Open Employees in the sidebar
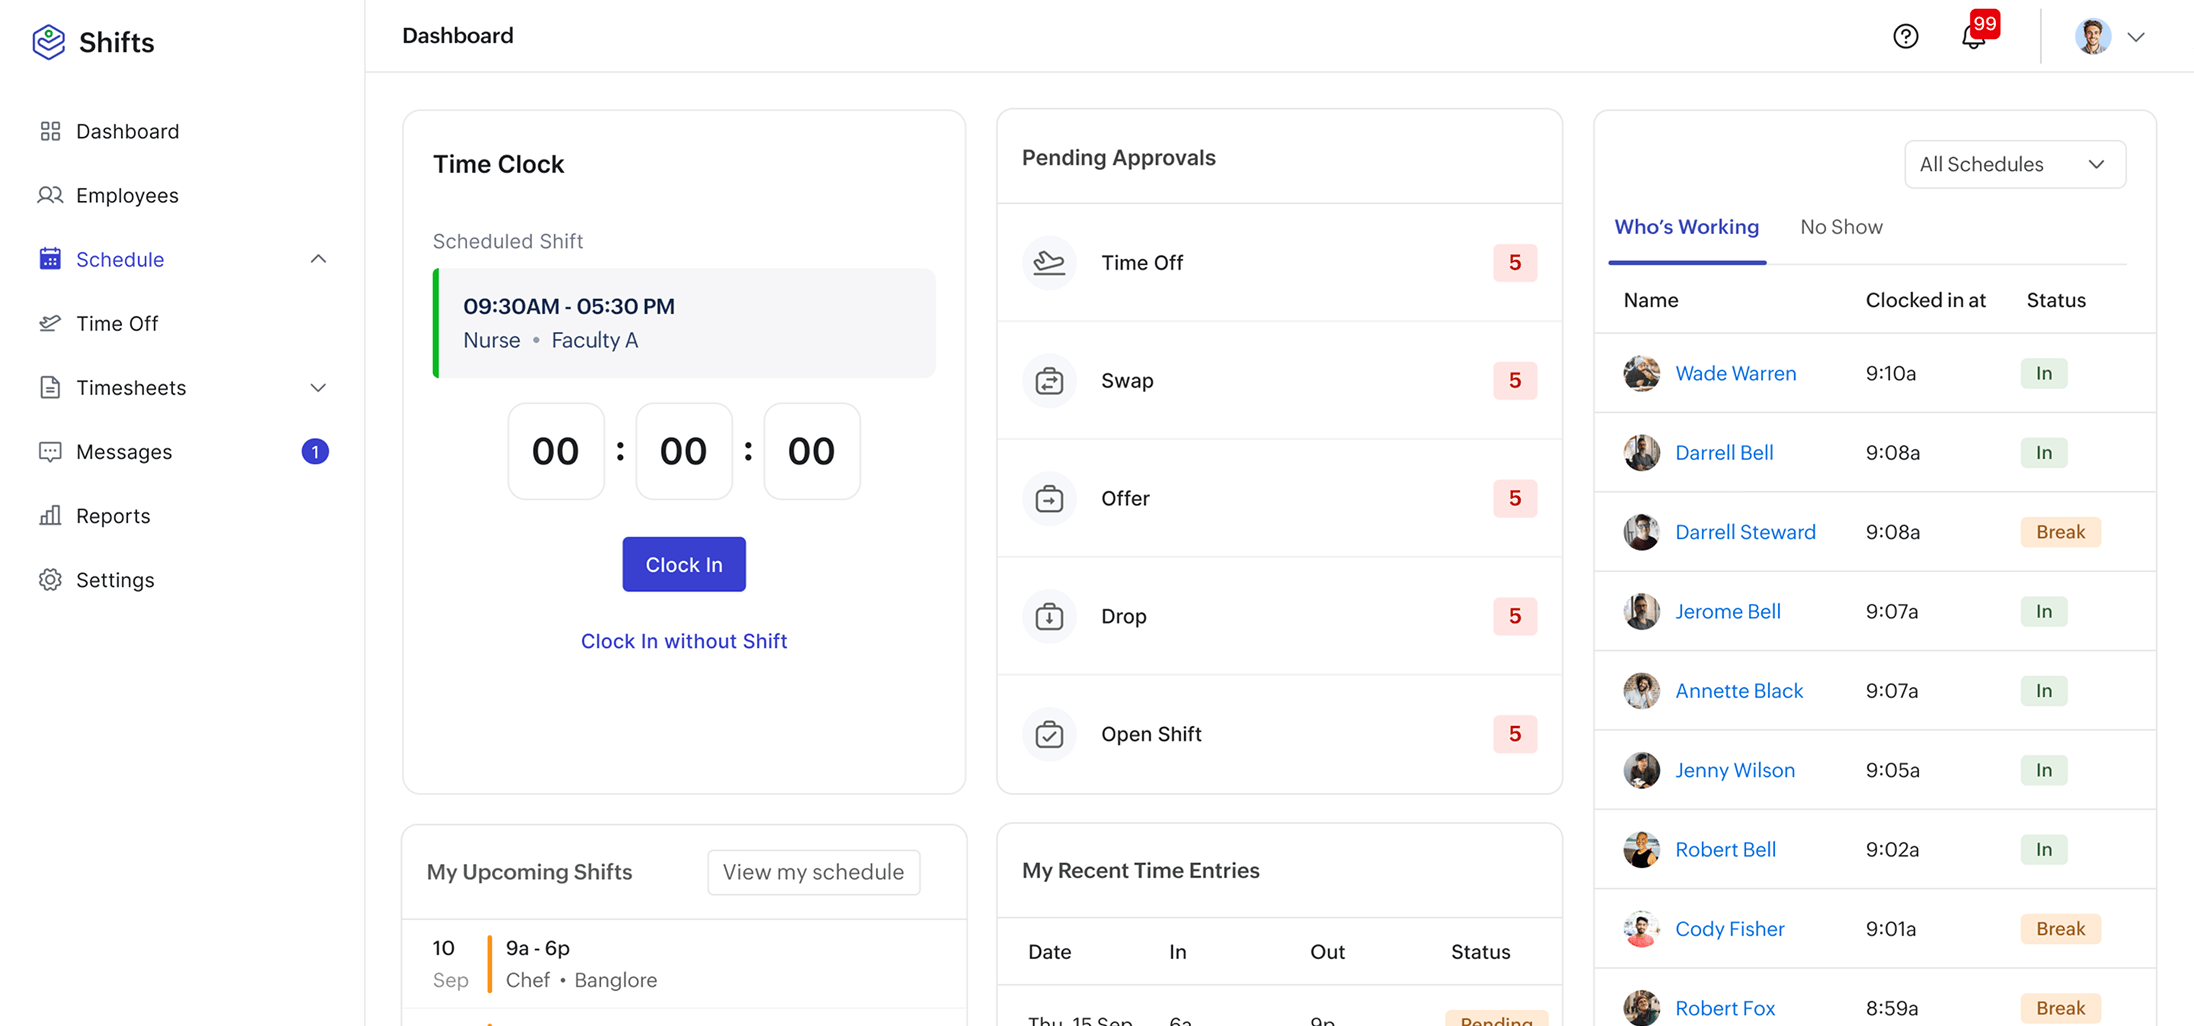The height and width of the screenshot is (1026, 2194). point(127,195)
